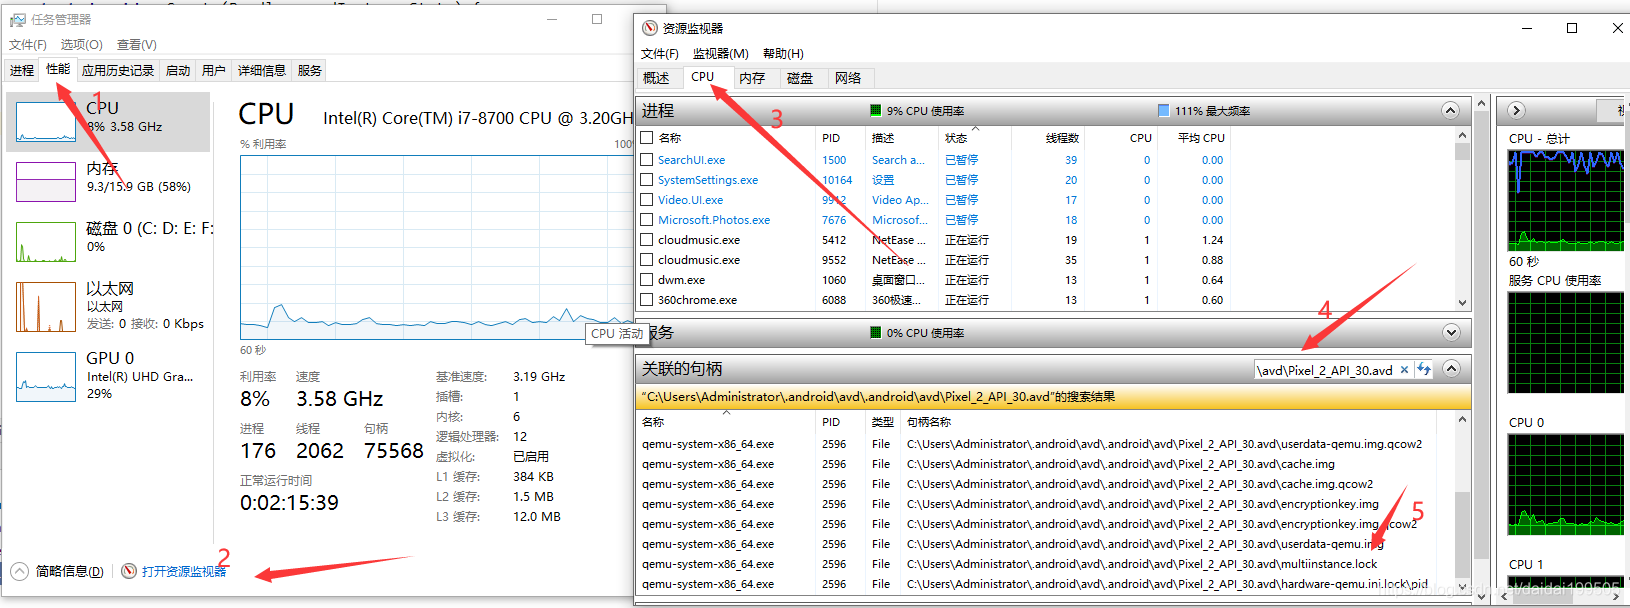Open the 应用历史记录 tab
The width and height of the screenshot is (1630, 608).
pos(118,71)
